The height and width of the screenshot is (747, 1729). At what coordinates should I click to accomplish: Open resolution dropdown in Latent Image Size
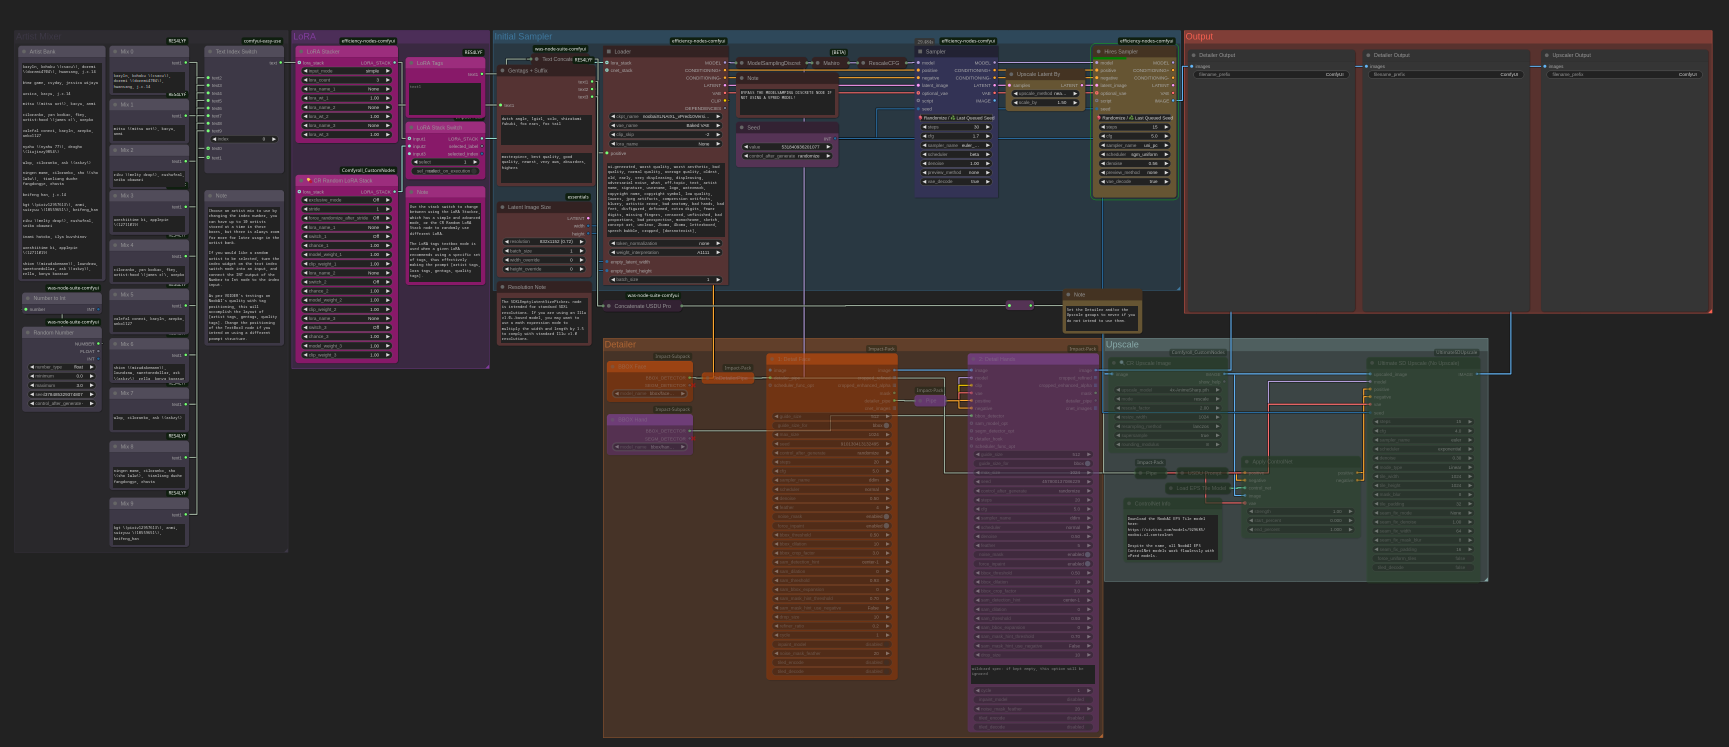pos(544,242)
